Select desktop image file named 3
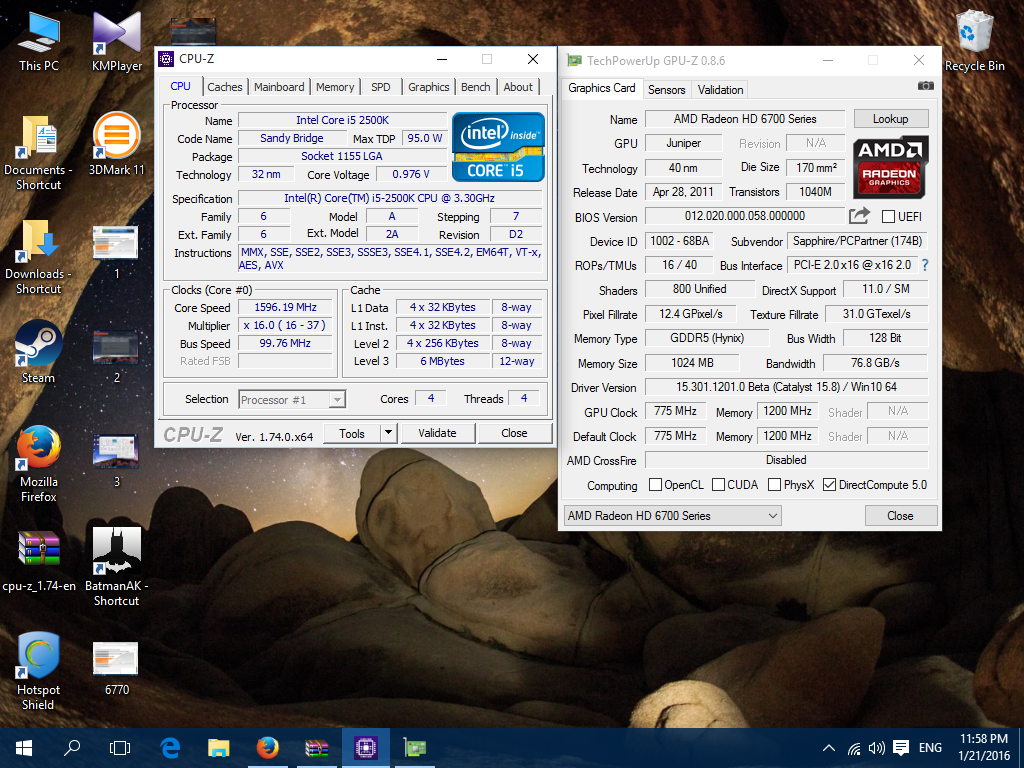Viewport: 1024px width, 768px height. 116,461
